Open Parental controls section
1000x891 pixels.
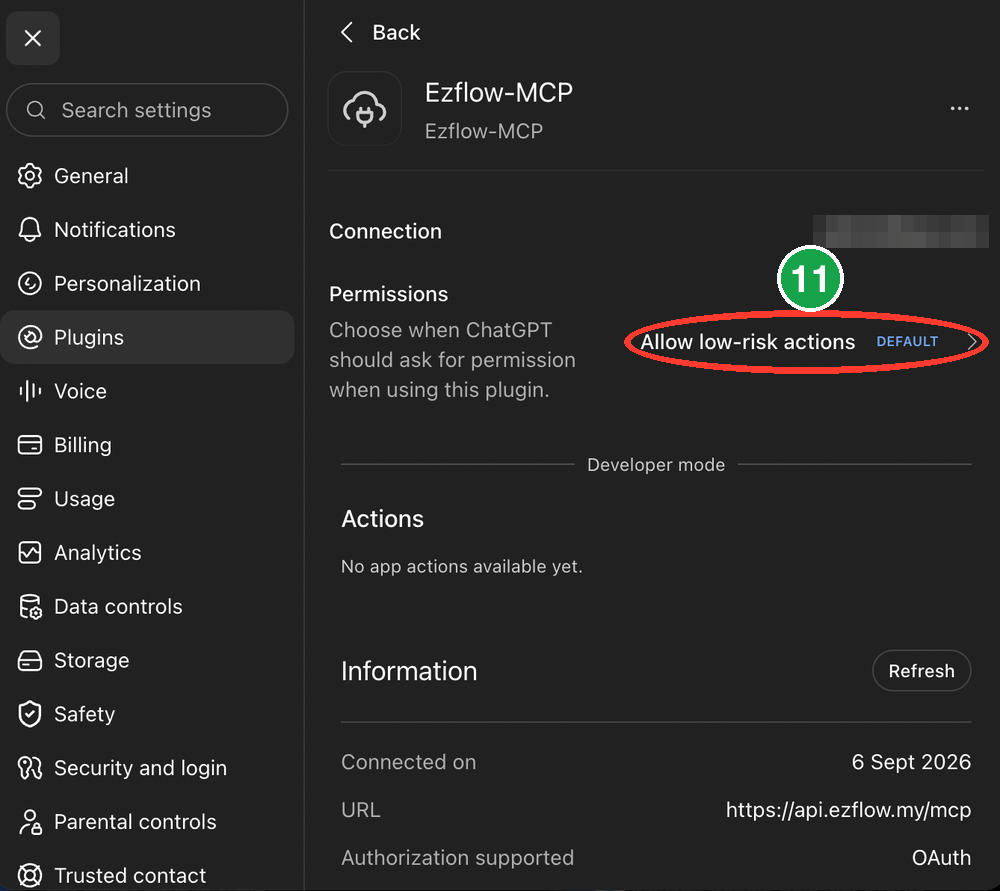(x=147, y=821)
